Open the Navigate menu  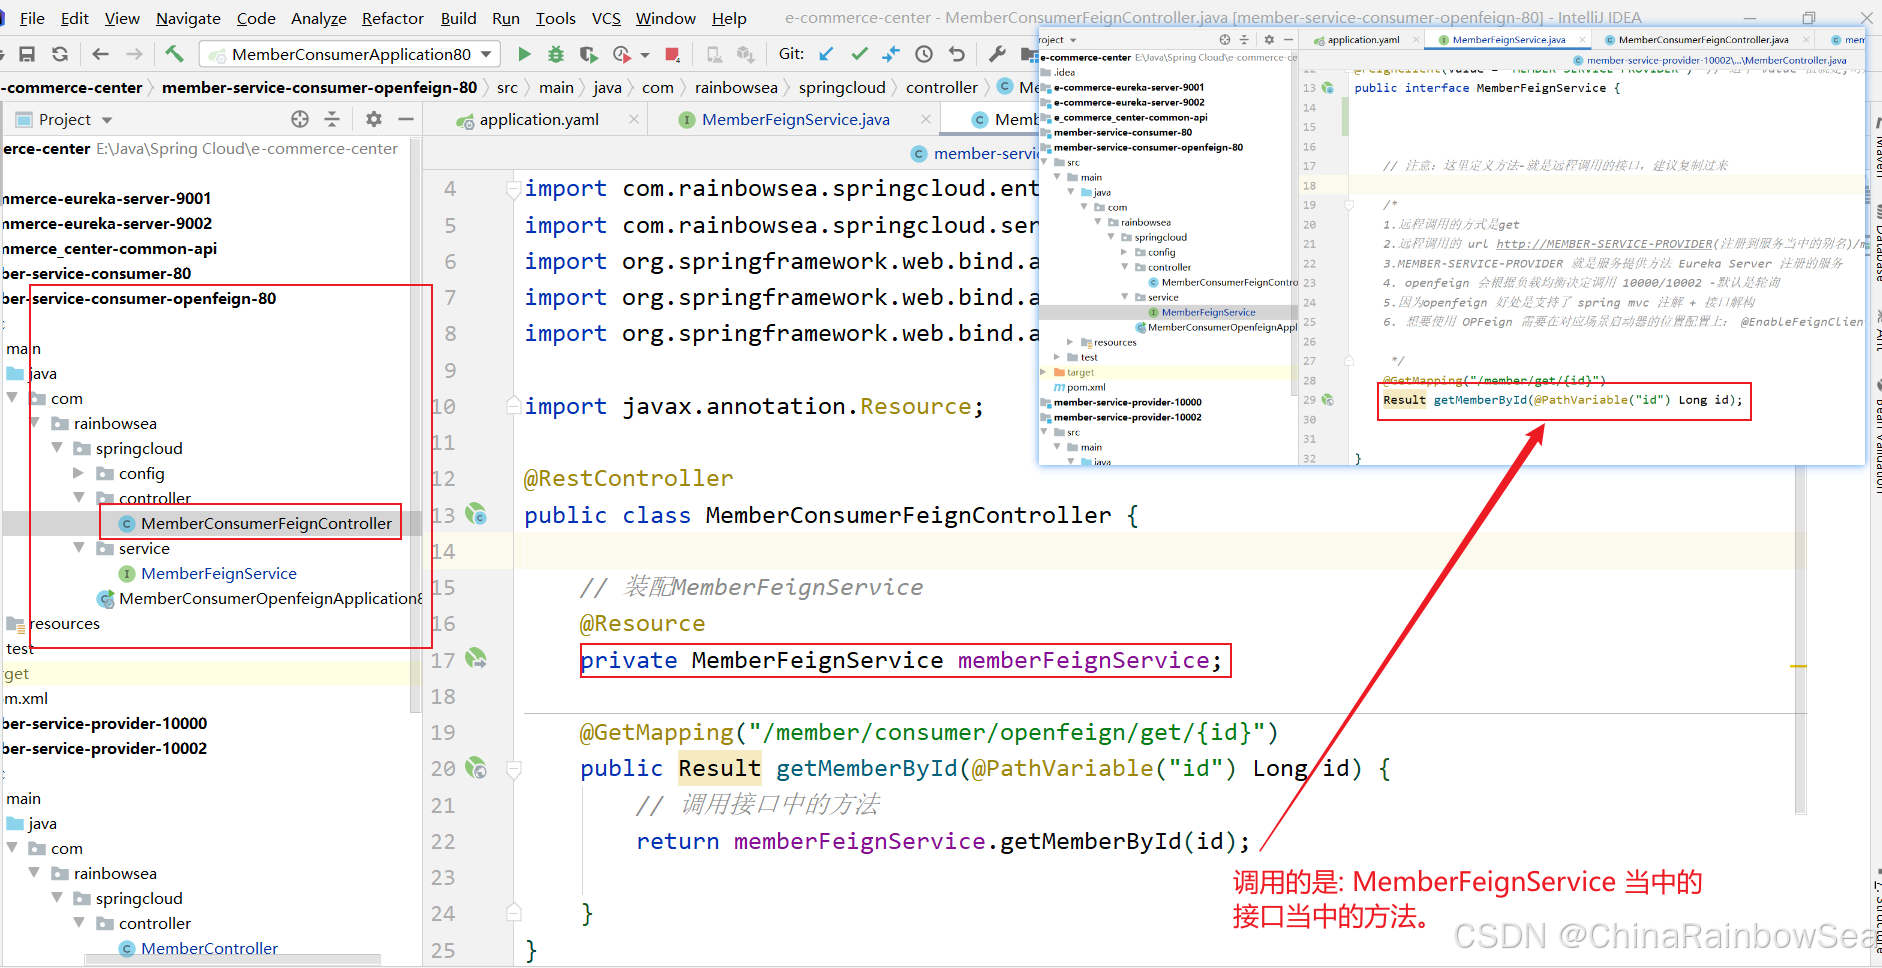tap(188, 18)
